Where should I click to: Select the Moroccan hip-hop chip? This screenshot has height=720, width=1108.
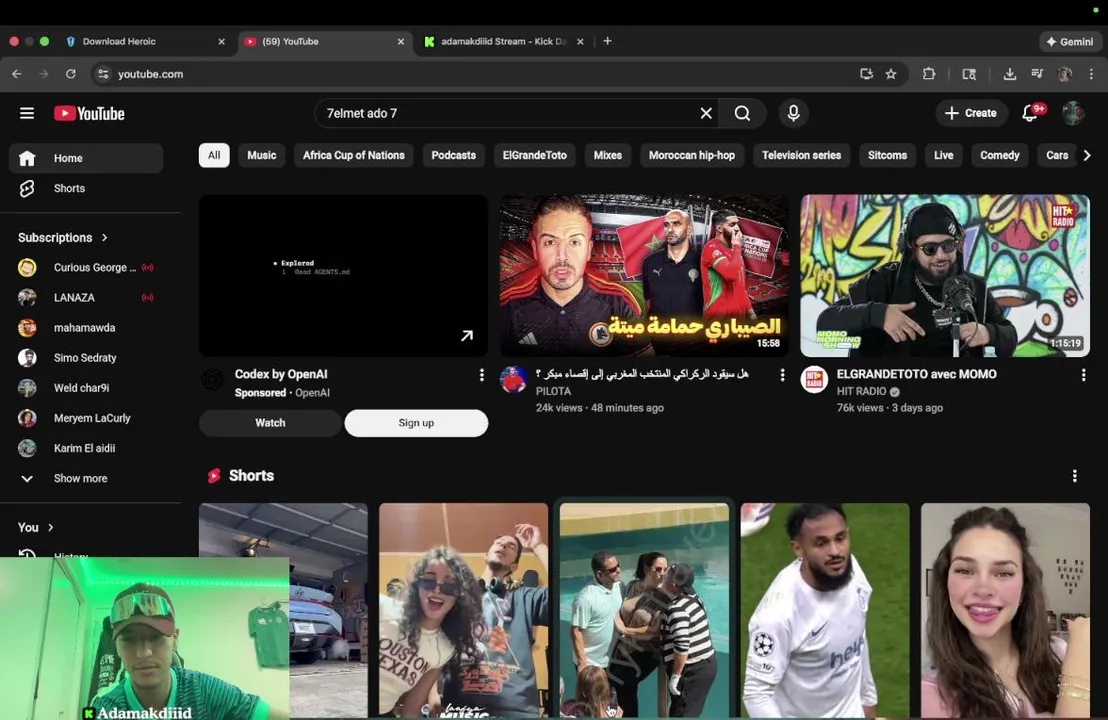692,155
